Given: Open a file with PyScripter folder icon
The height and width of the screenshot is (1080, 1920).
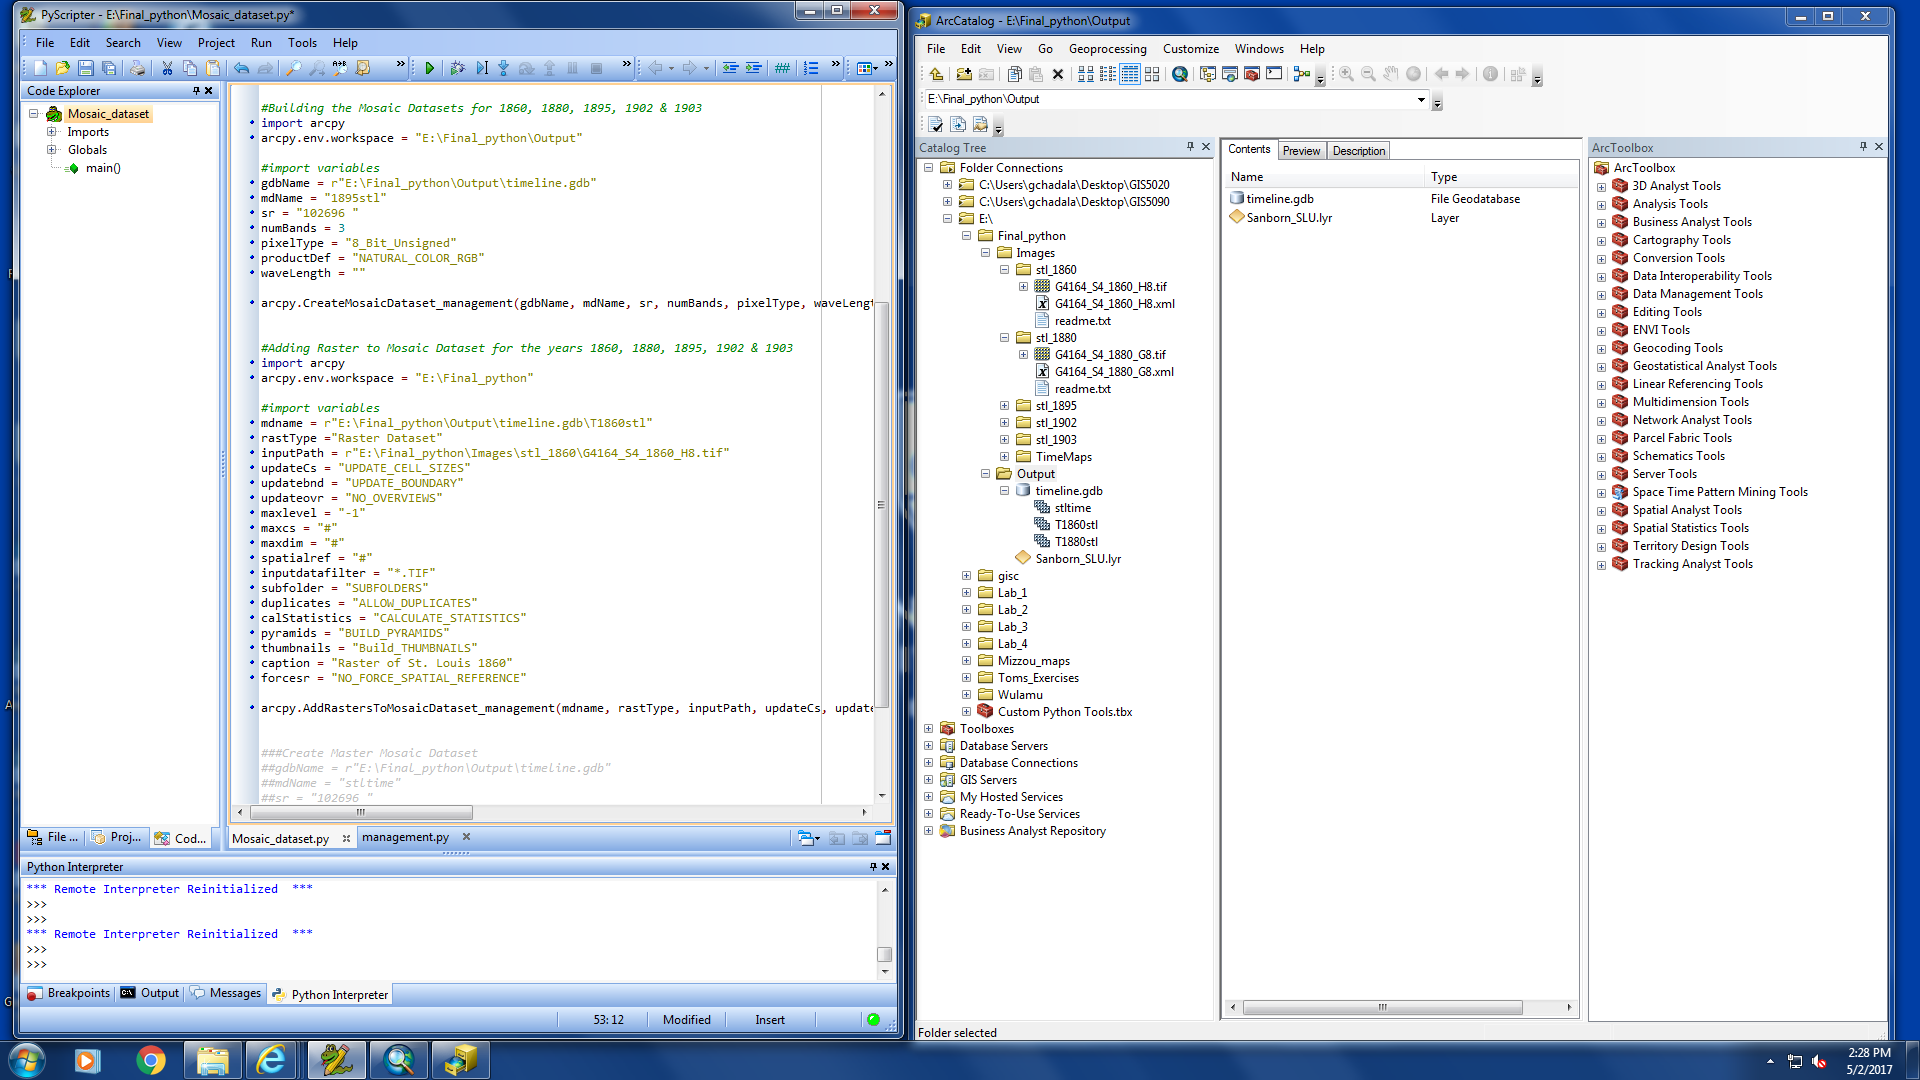Looking at the screenshot, I should click(x=62, y=68).
